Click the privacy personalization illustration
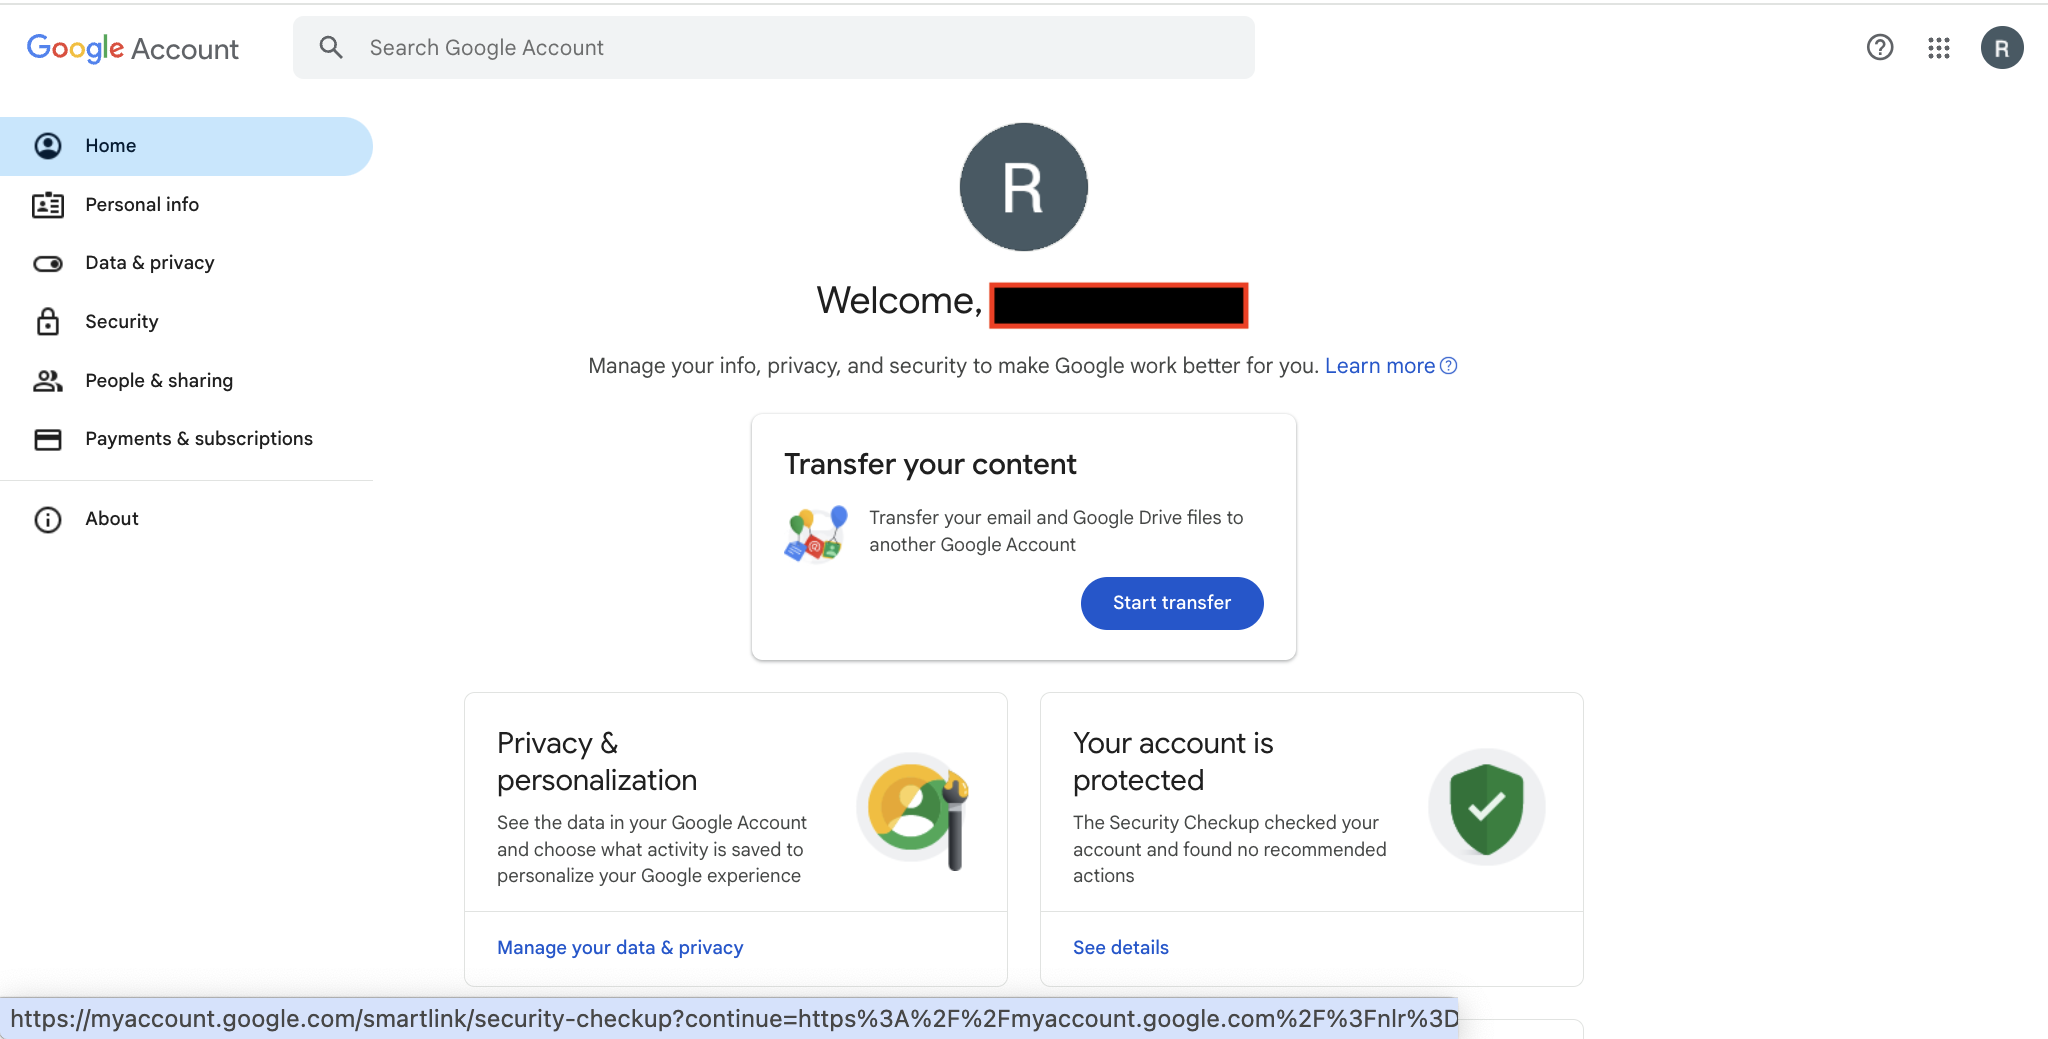The height and width of the screenshot is (1039, 2048). (914, 809)
